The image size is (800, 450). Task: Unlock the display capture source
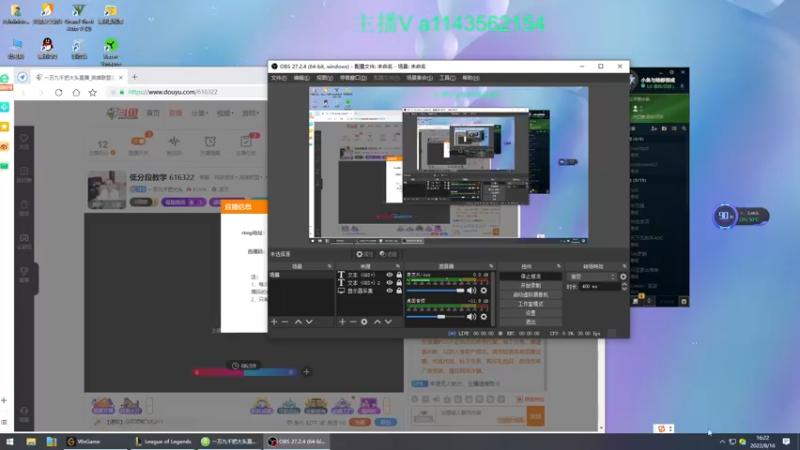tap(399, 291)
